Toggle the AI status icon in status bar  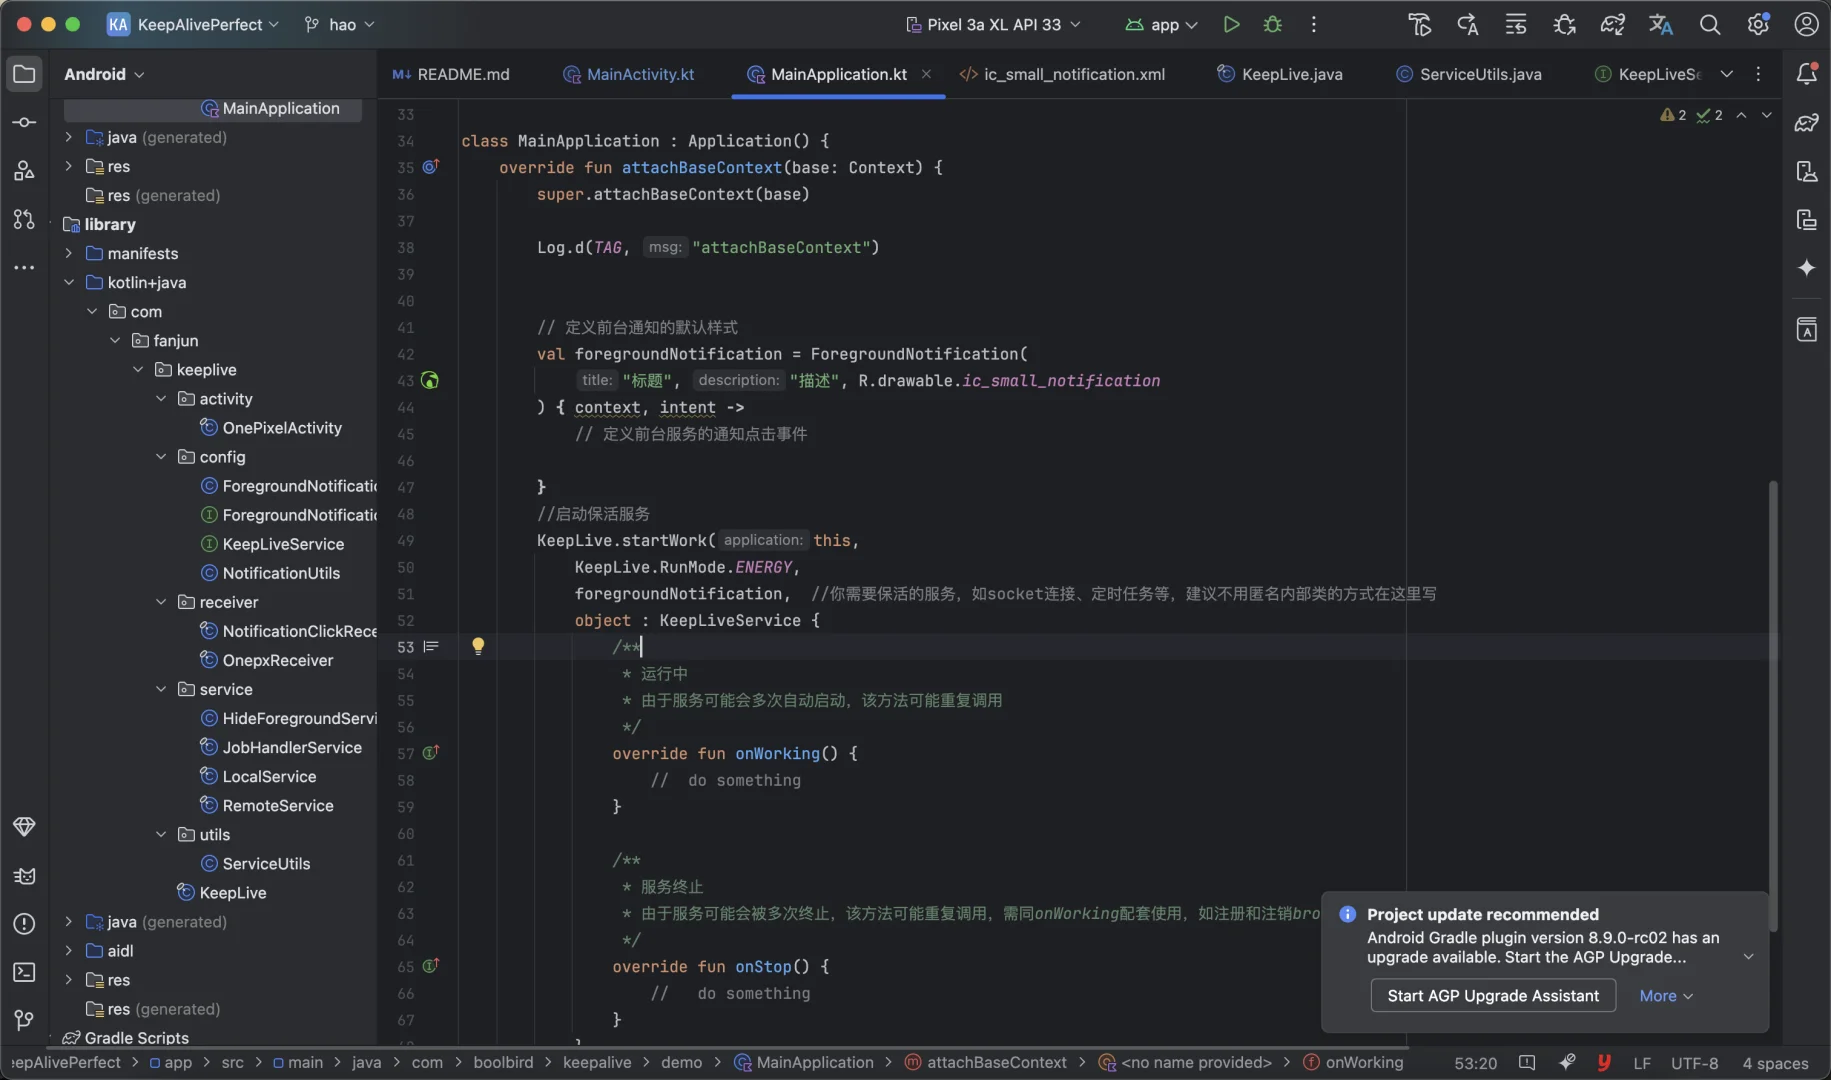pyautogui.click(x=1566, y=1062)
